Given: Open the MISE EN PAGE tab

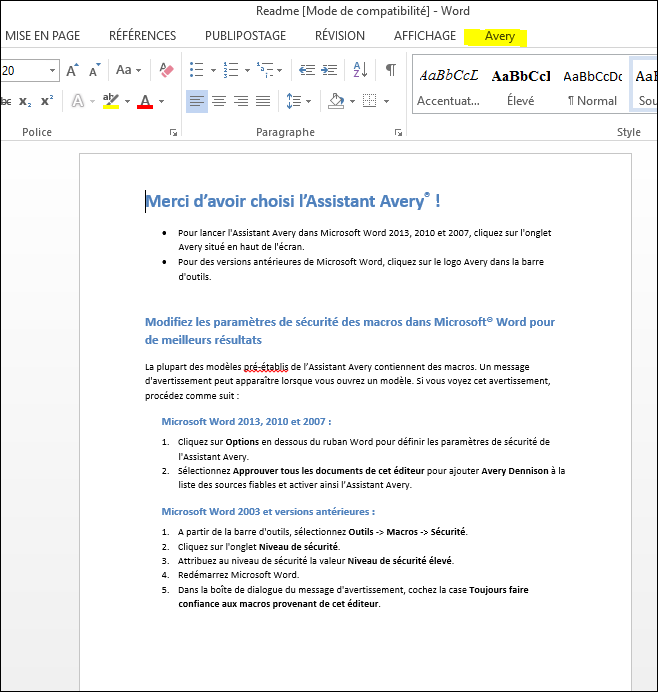Looking at the screenshot, I should 42,36.
